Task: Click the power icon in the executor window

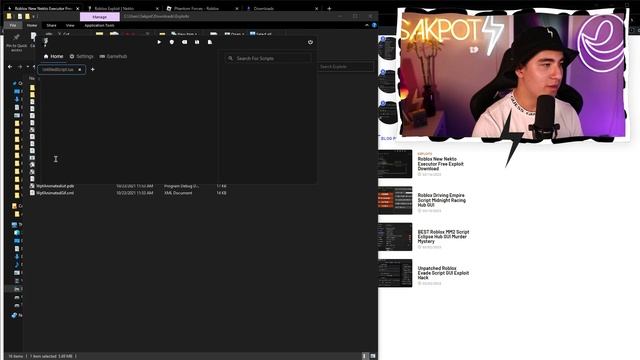Action: [x=310, y=42]
